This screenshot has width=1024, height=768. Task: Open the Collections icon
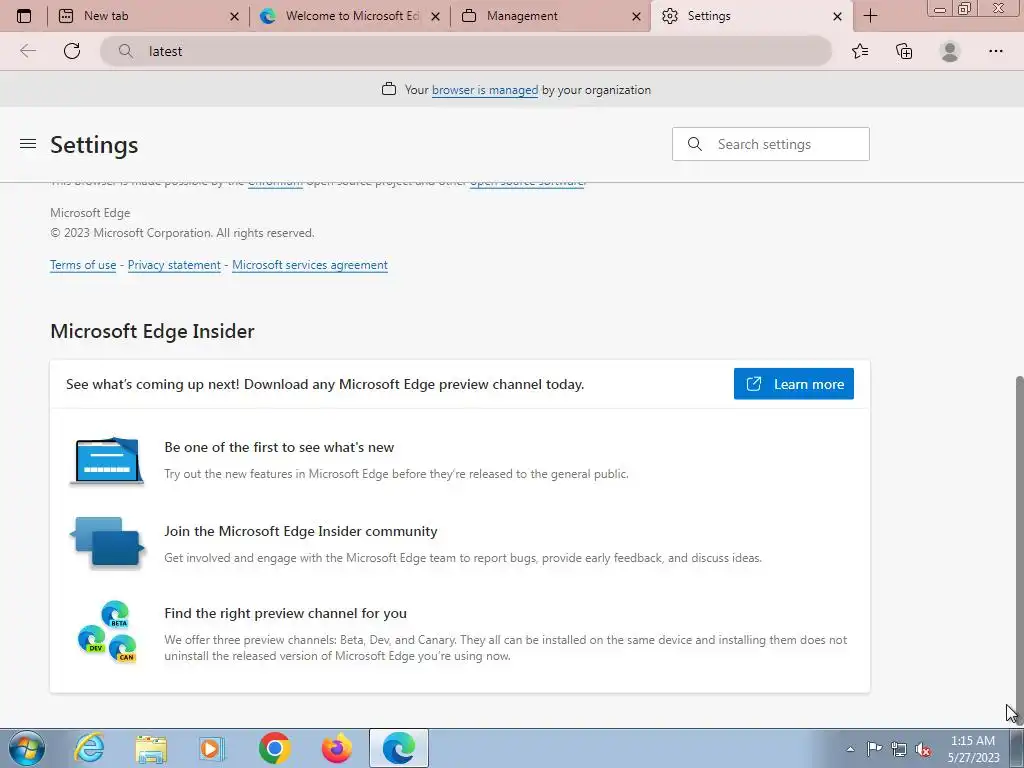pos(904,51)
